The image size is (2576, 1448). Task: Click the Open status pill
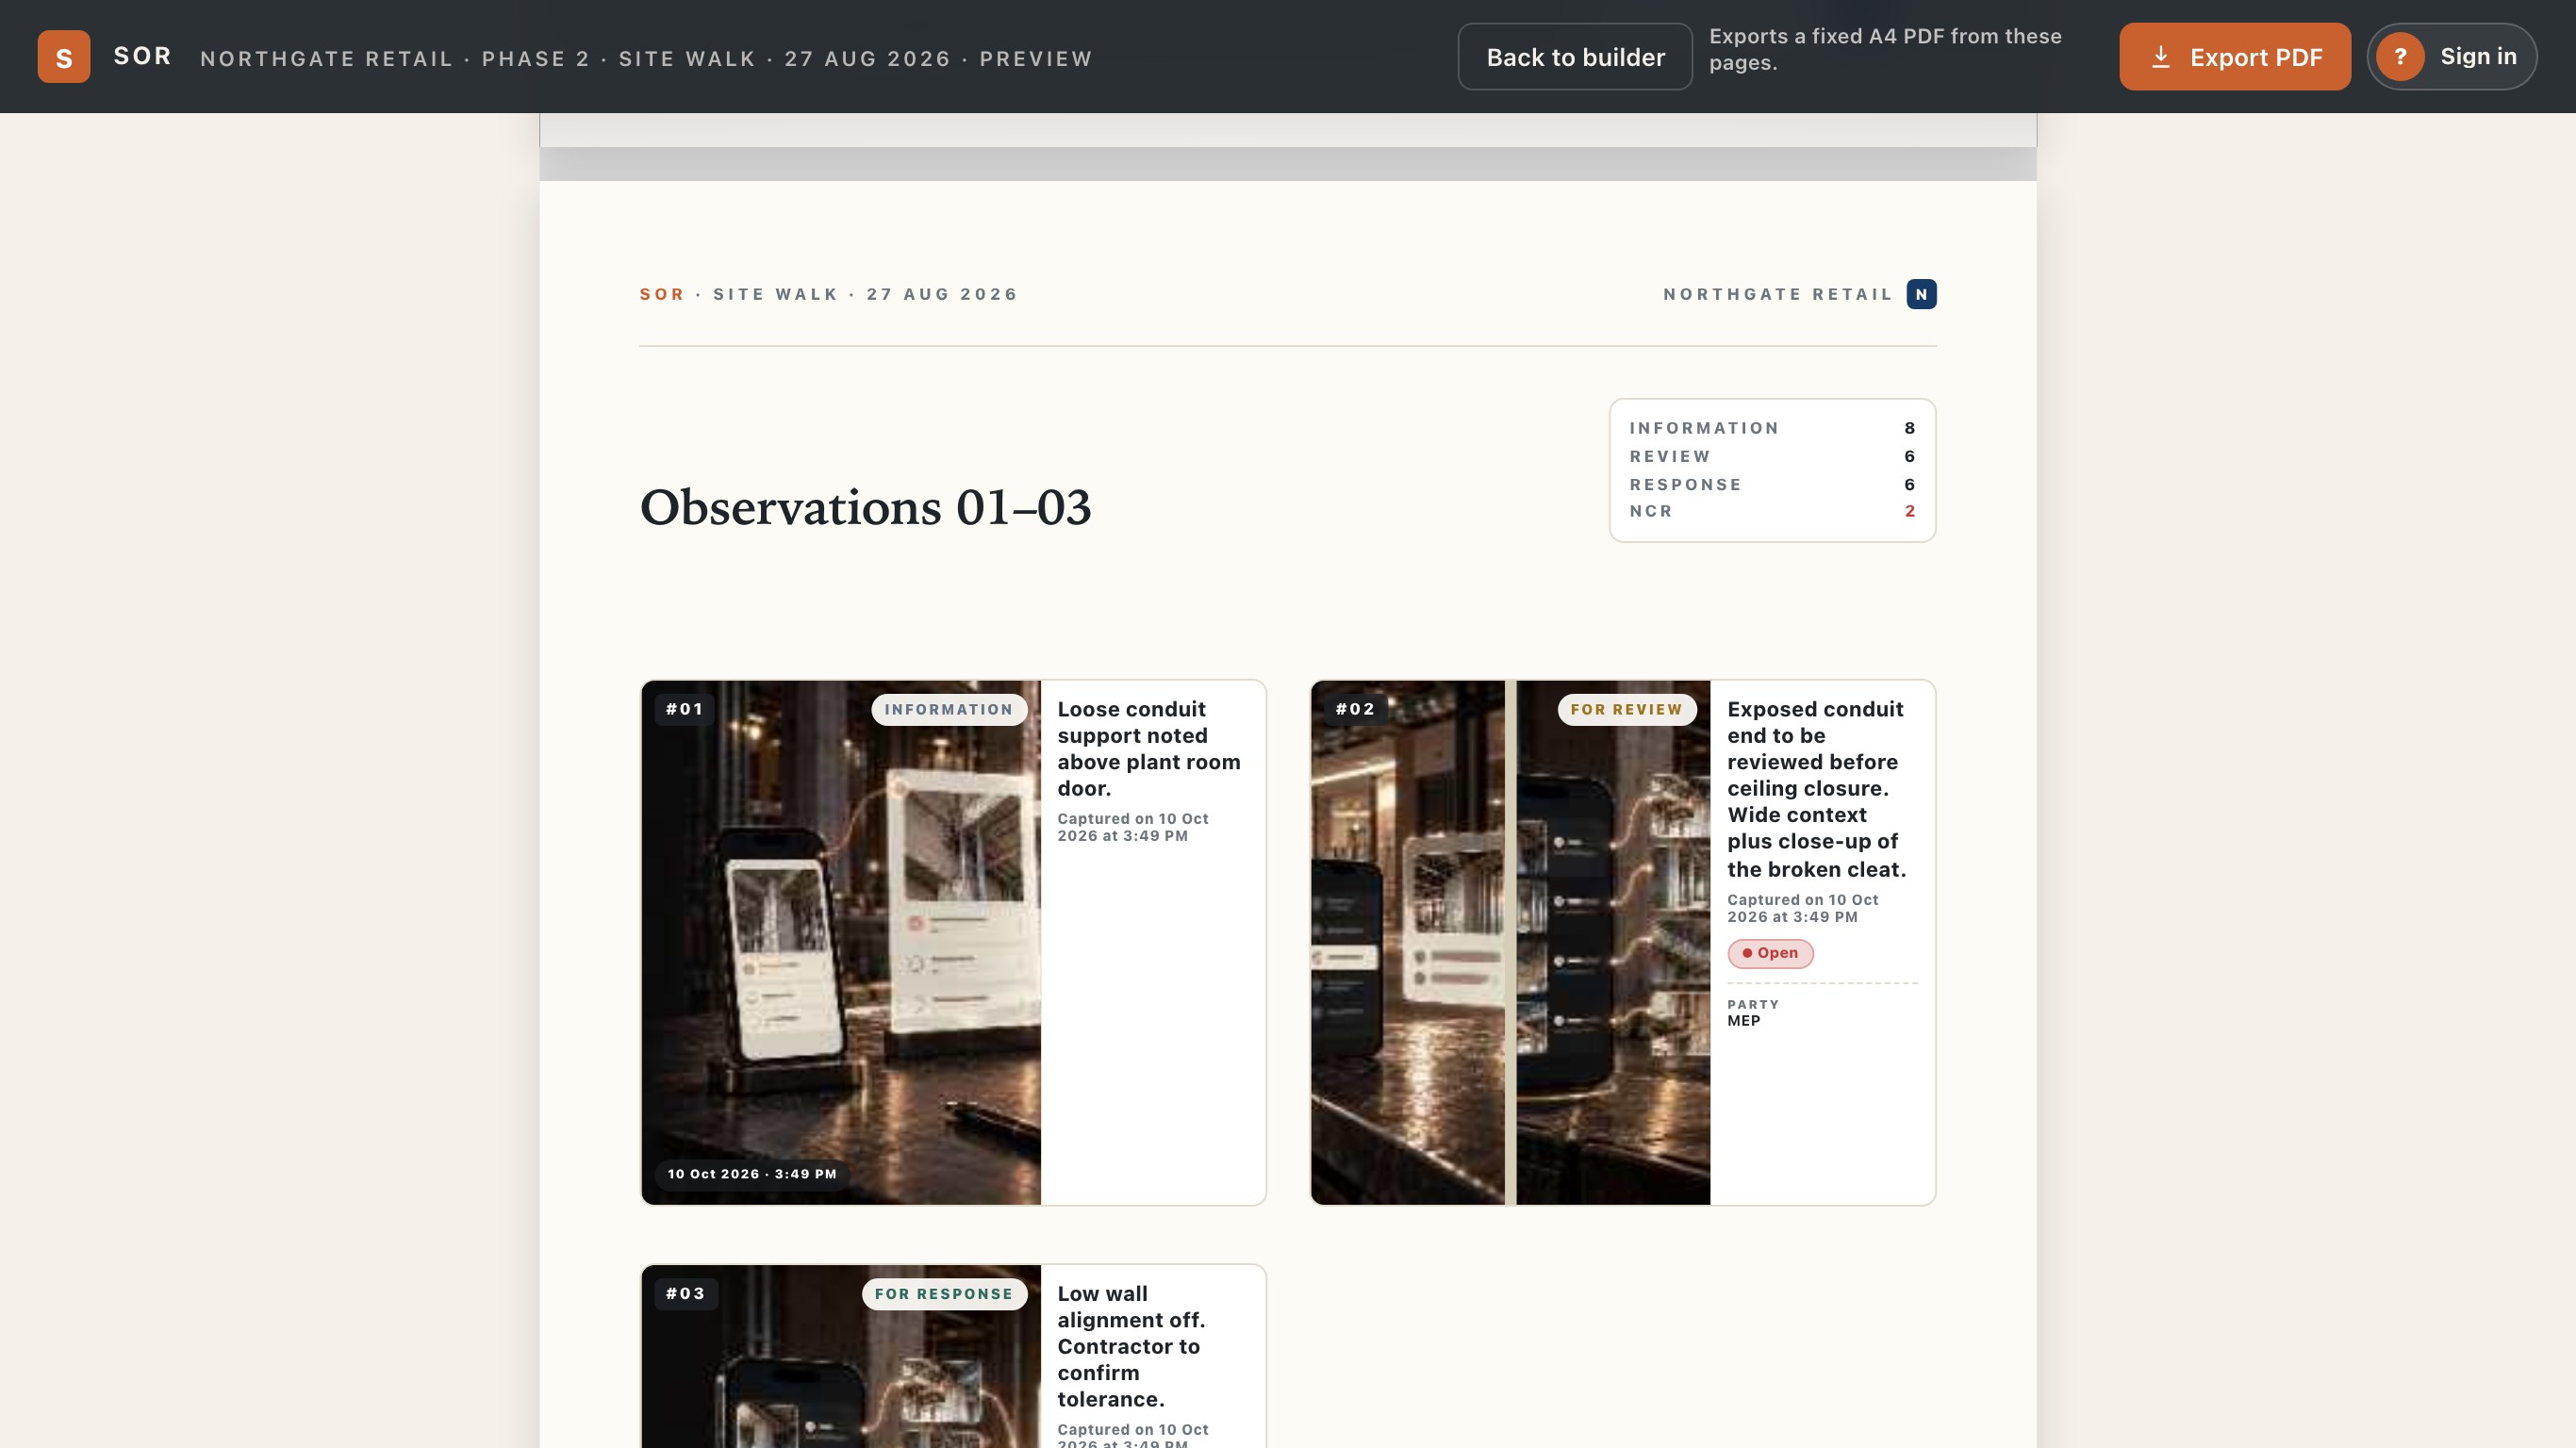1770,953
